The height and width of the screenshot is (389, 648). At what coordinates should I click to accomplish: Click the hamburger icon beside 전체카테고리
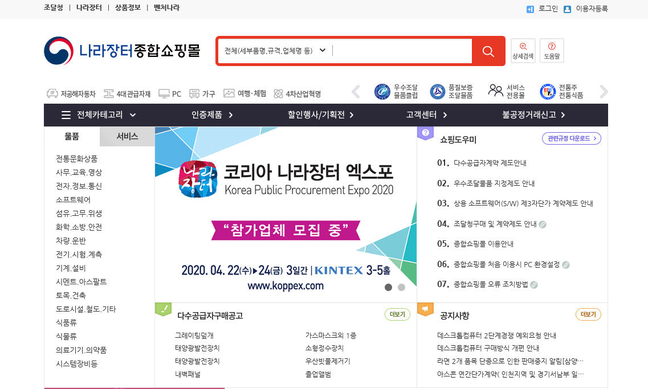point(66,115)
